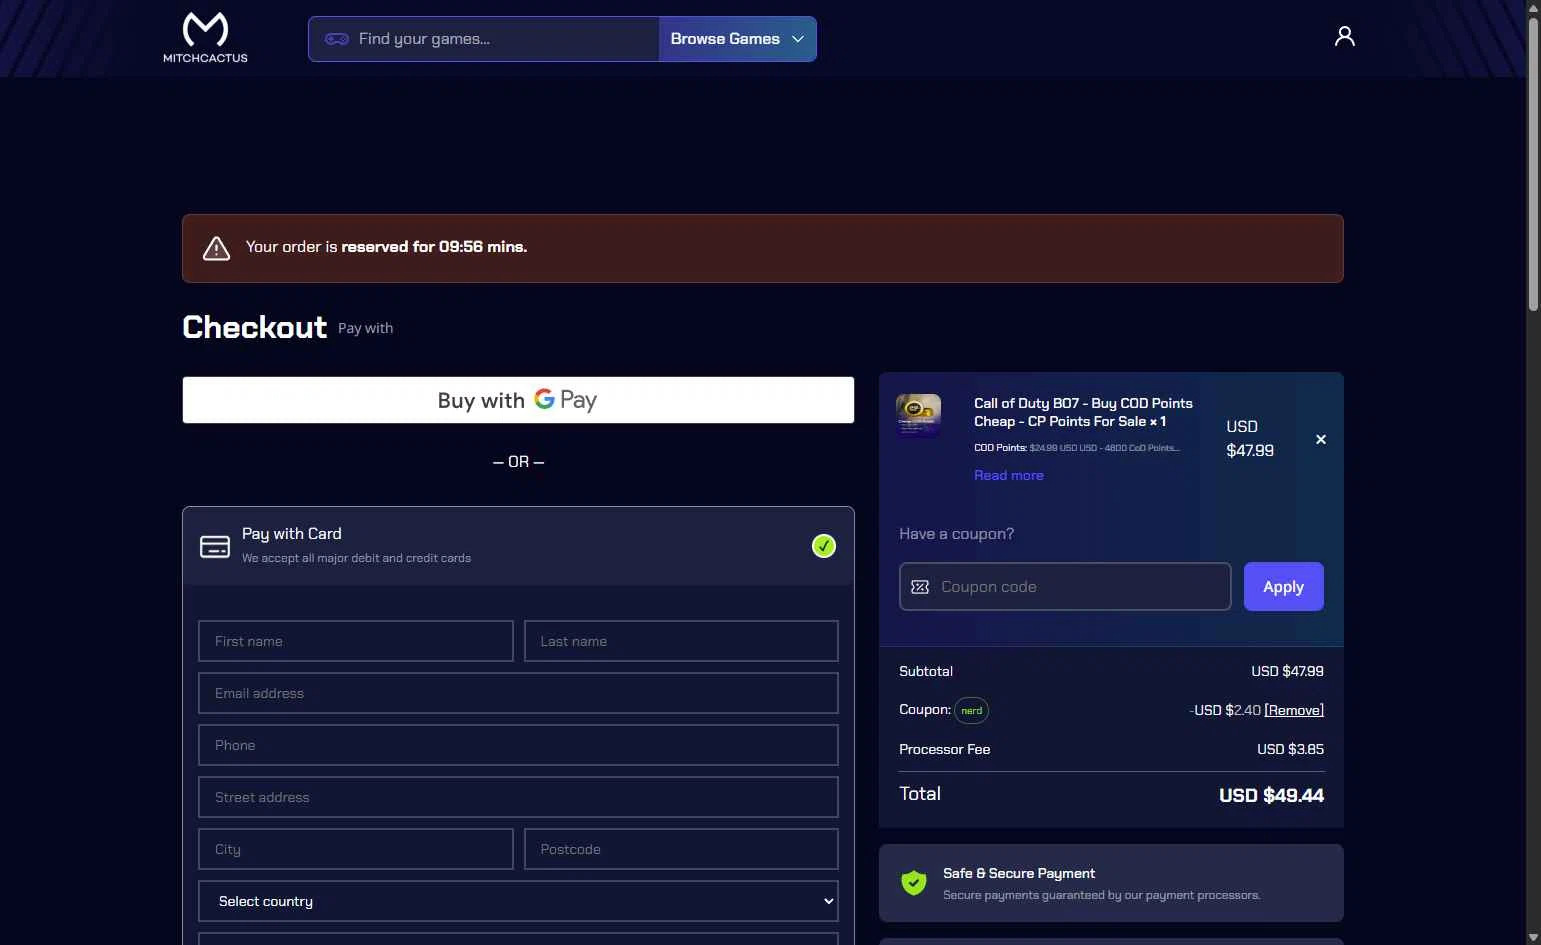Click the City field
The height and width of the screenshot is (945, 1541).
click(356, 849)
